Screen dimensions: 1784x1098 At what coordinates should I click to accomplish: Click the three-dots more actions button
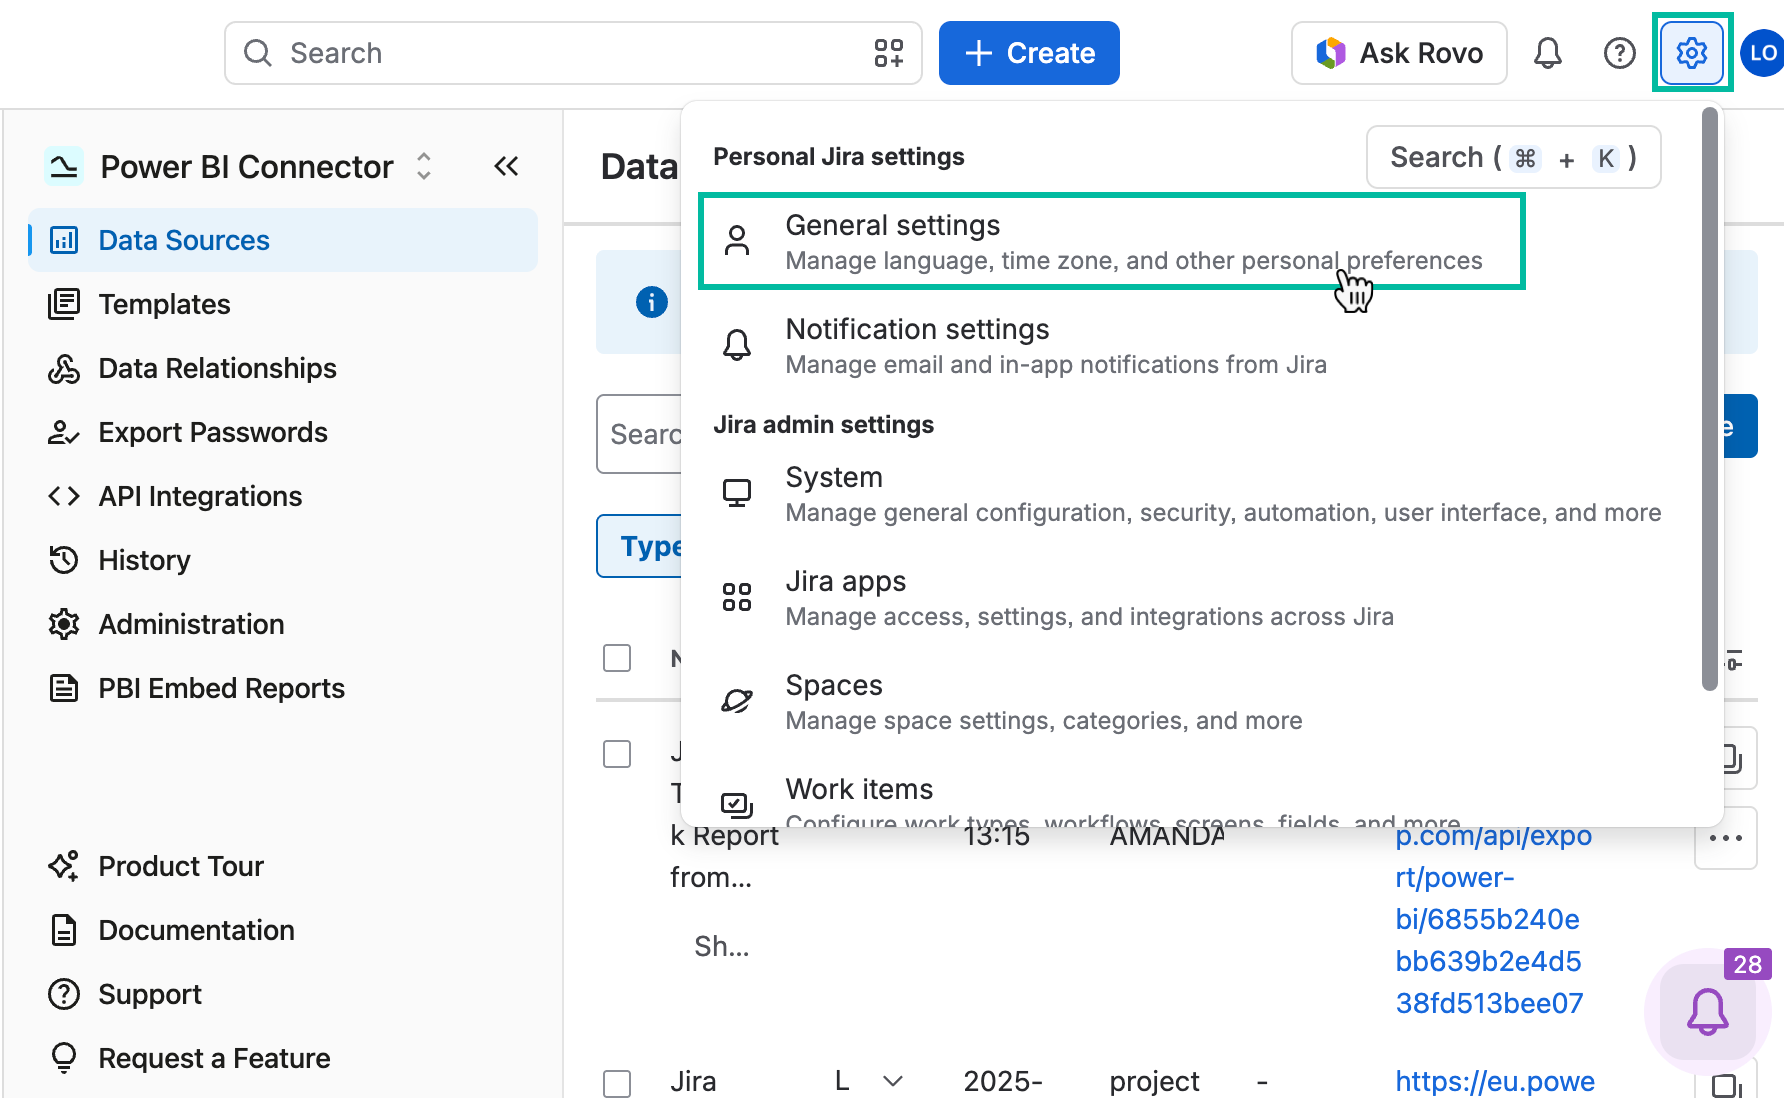(x=1726, y=838)
